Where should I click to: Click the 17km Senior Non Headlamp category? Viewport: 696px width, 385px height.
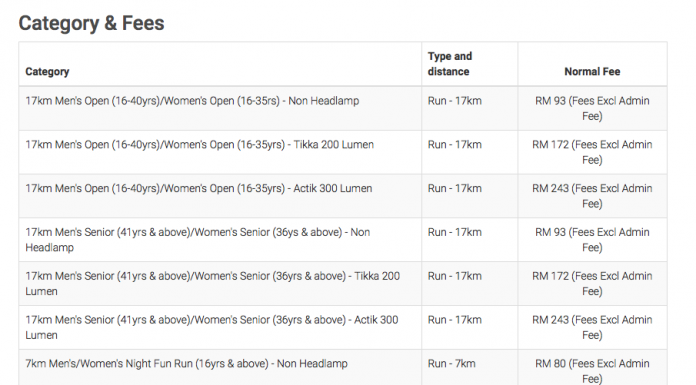(198, 240)
